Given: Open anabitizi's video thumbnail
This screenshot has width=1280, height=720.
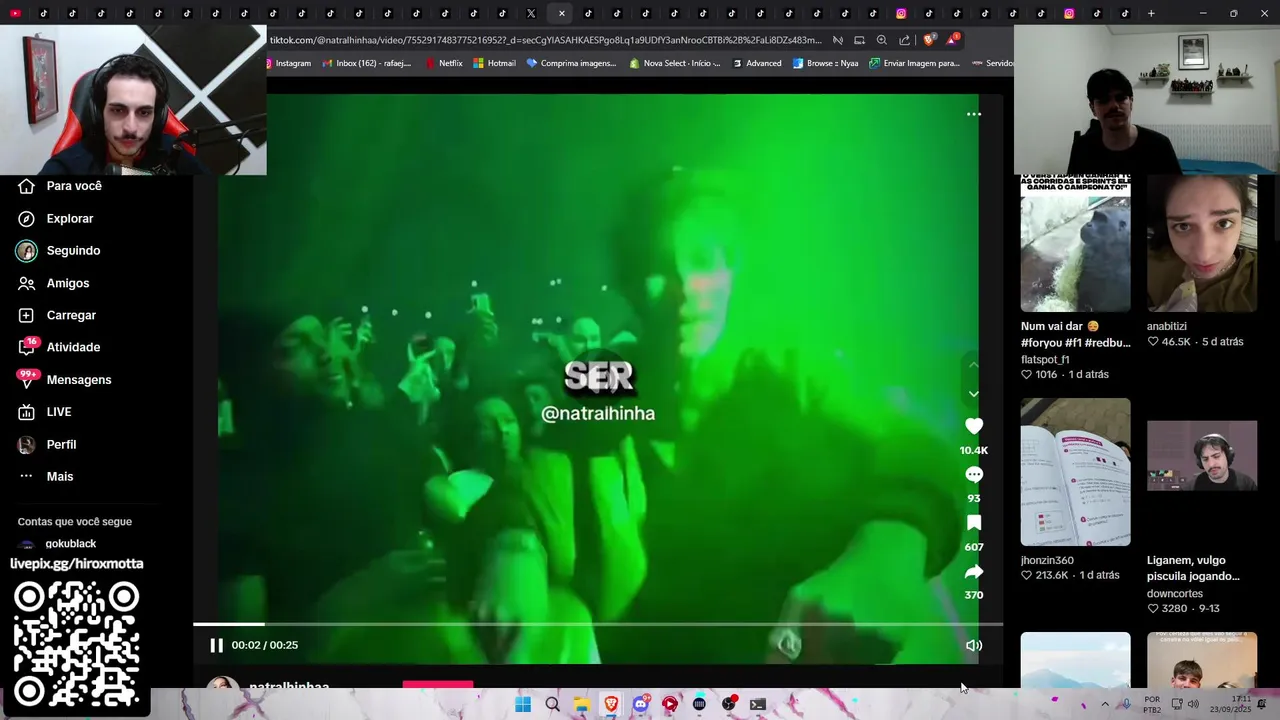Looking at the screenshot, I should 1202,243.
